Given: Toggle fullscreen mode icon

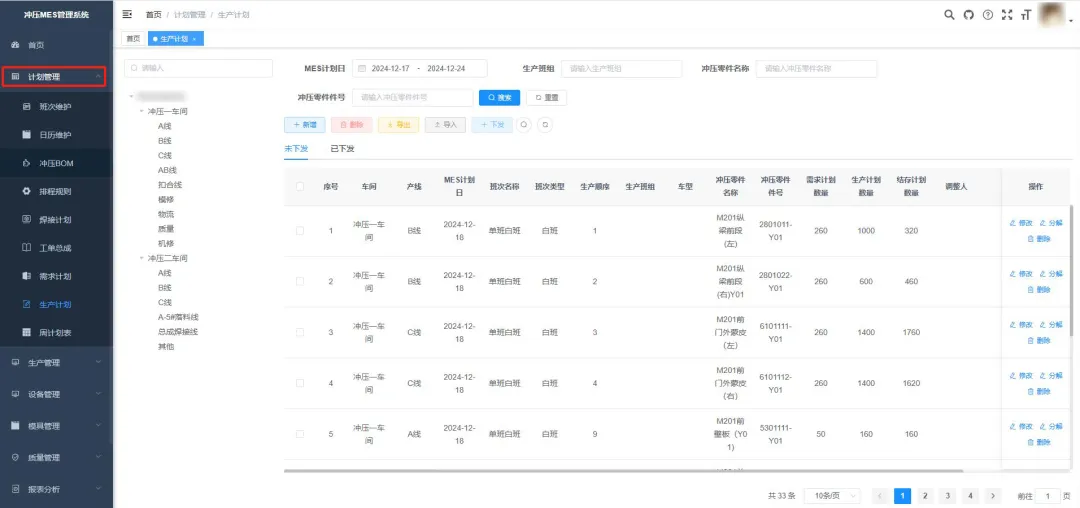Looking at the screenshot, I should (1007, 15).
